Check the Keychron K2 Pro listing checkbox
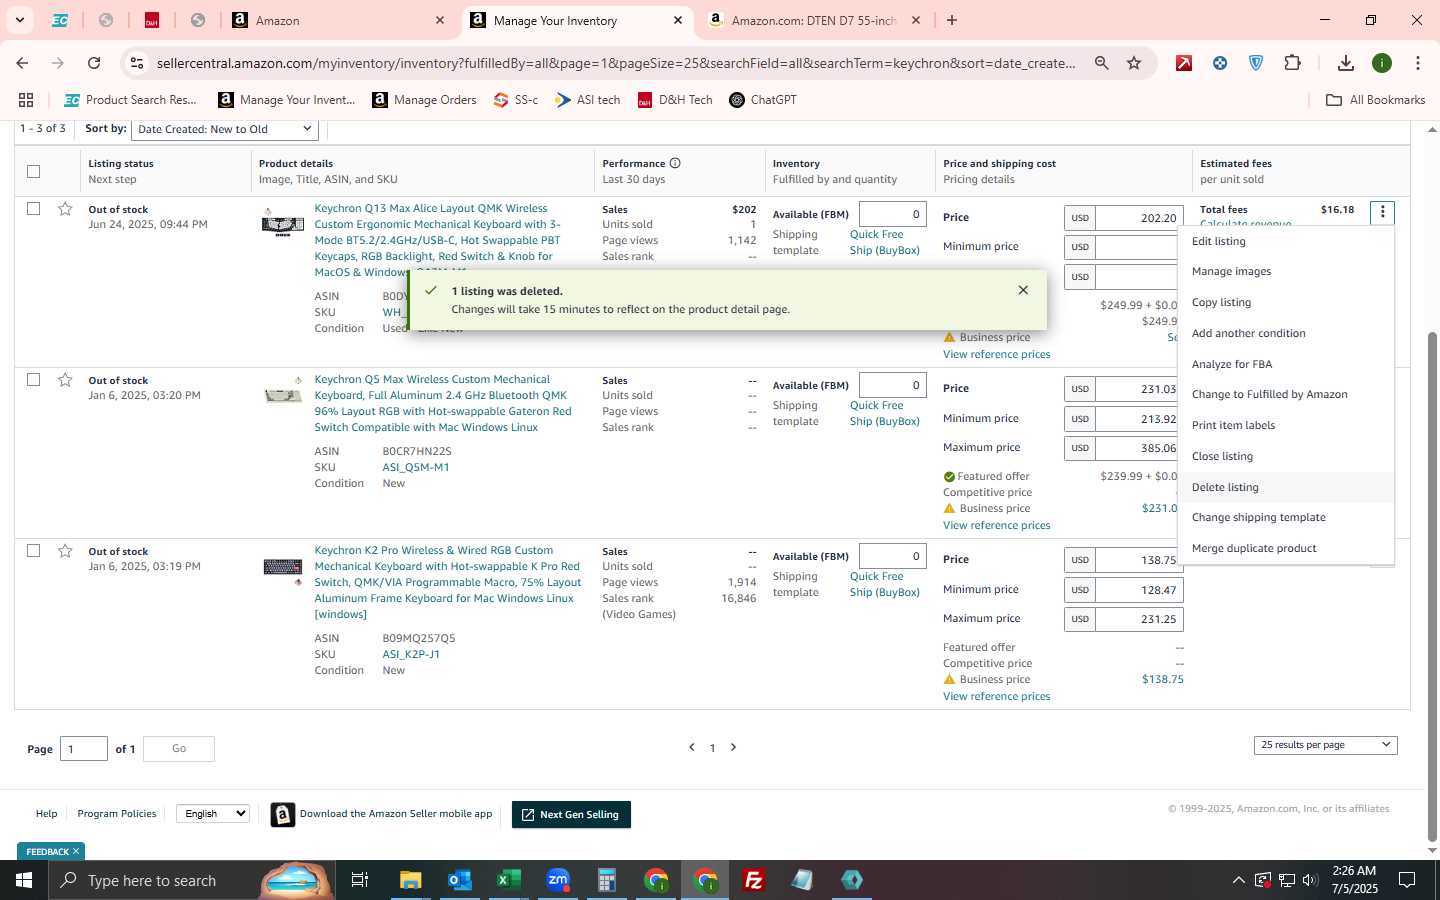The height and width of the screenshot is (900, 1440). click(33, 550)
